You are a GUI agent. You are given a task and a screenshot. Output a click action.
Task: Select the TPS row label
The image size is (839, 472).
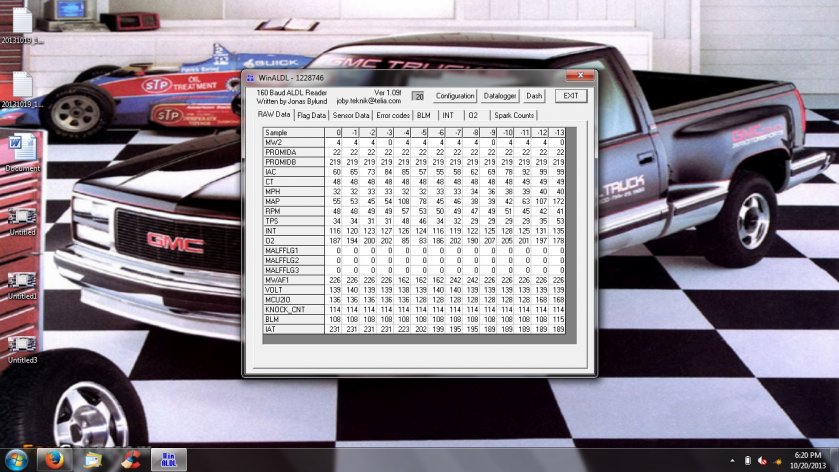click(x=293, y=220)
